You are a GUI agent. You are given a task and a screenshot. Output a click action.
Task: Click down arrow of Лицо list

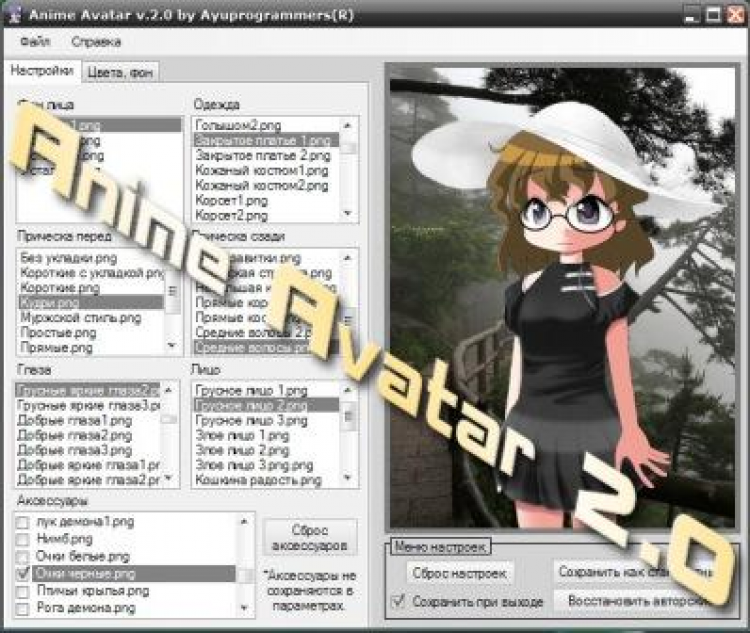point(348,478)
